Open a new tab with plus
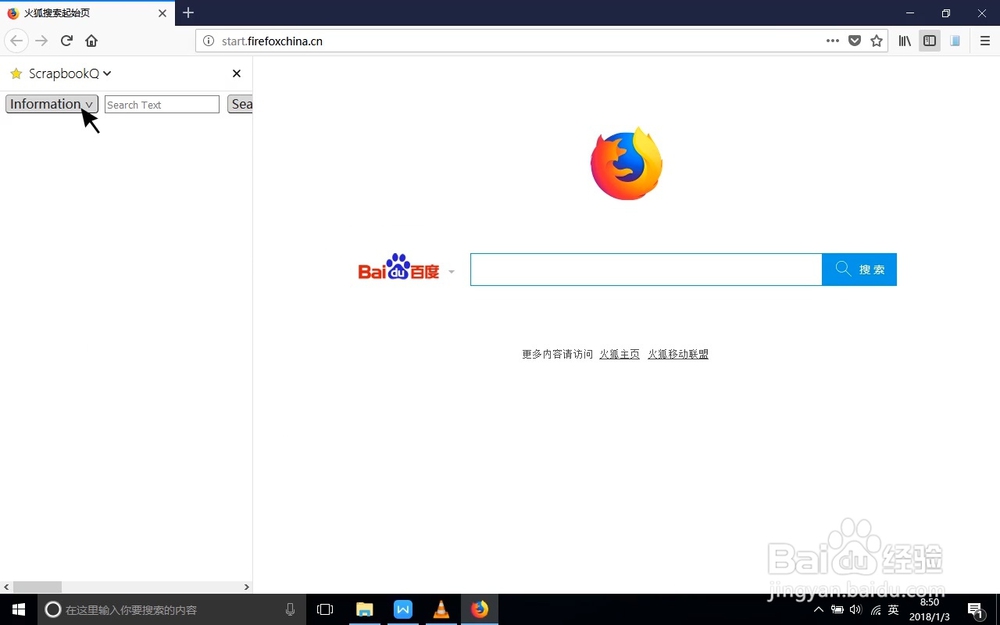This screenshot has width=1000, height=625. 188,13
